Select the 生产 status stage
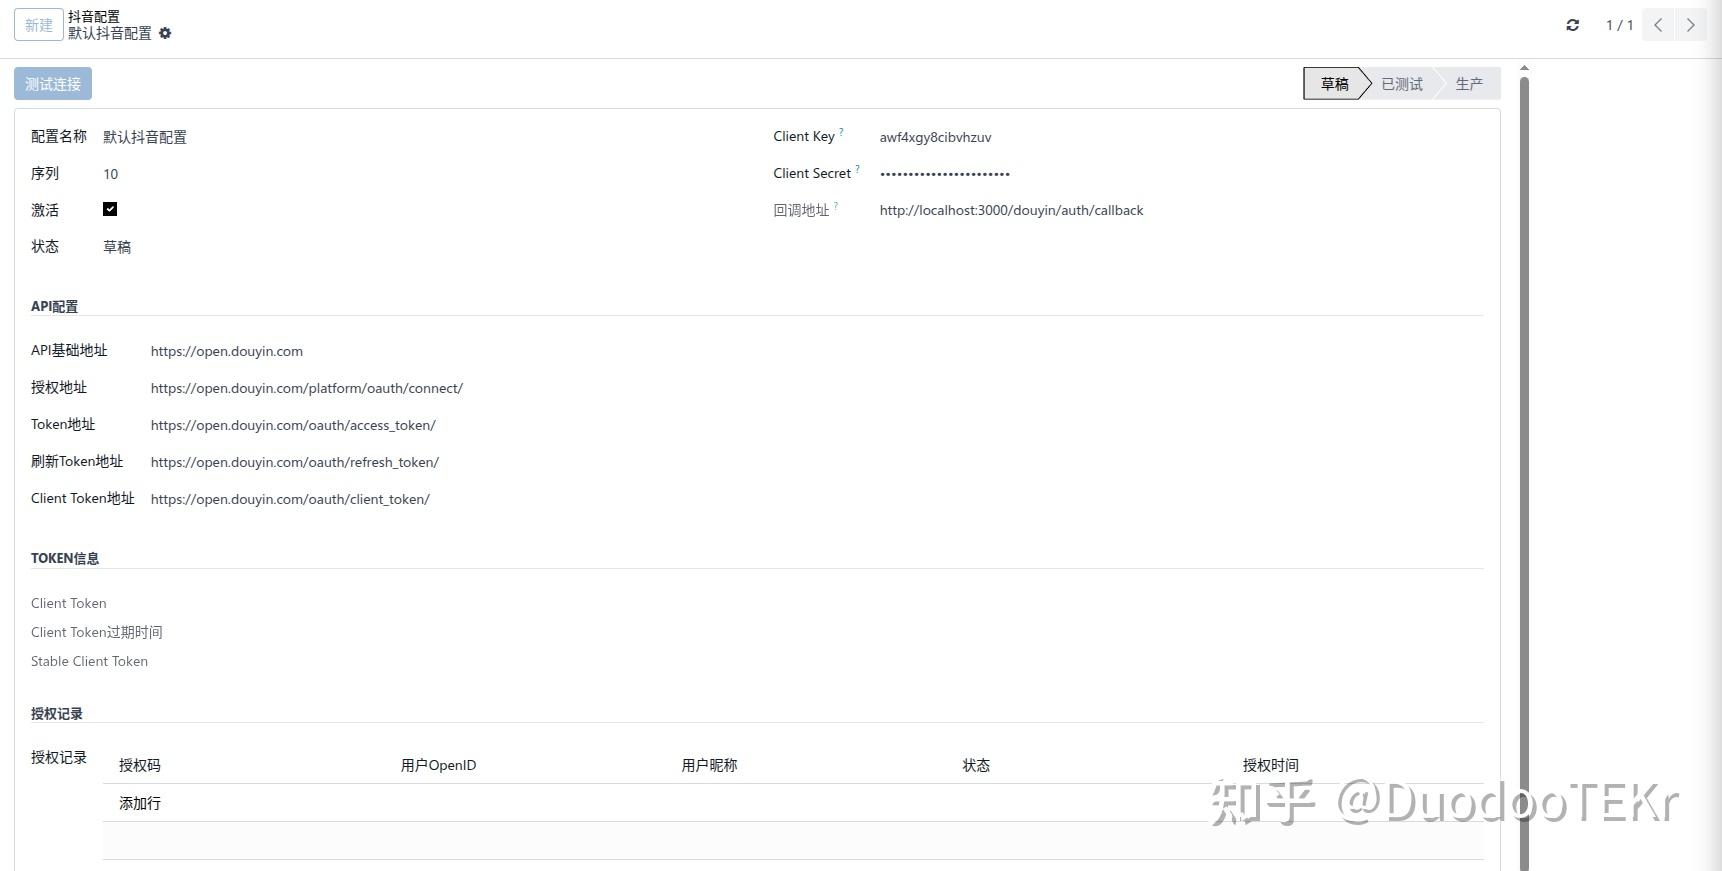The width and height of the screenshot is (1722, 871). click(1469, 84)
